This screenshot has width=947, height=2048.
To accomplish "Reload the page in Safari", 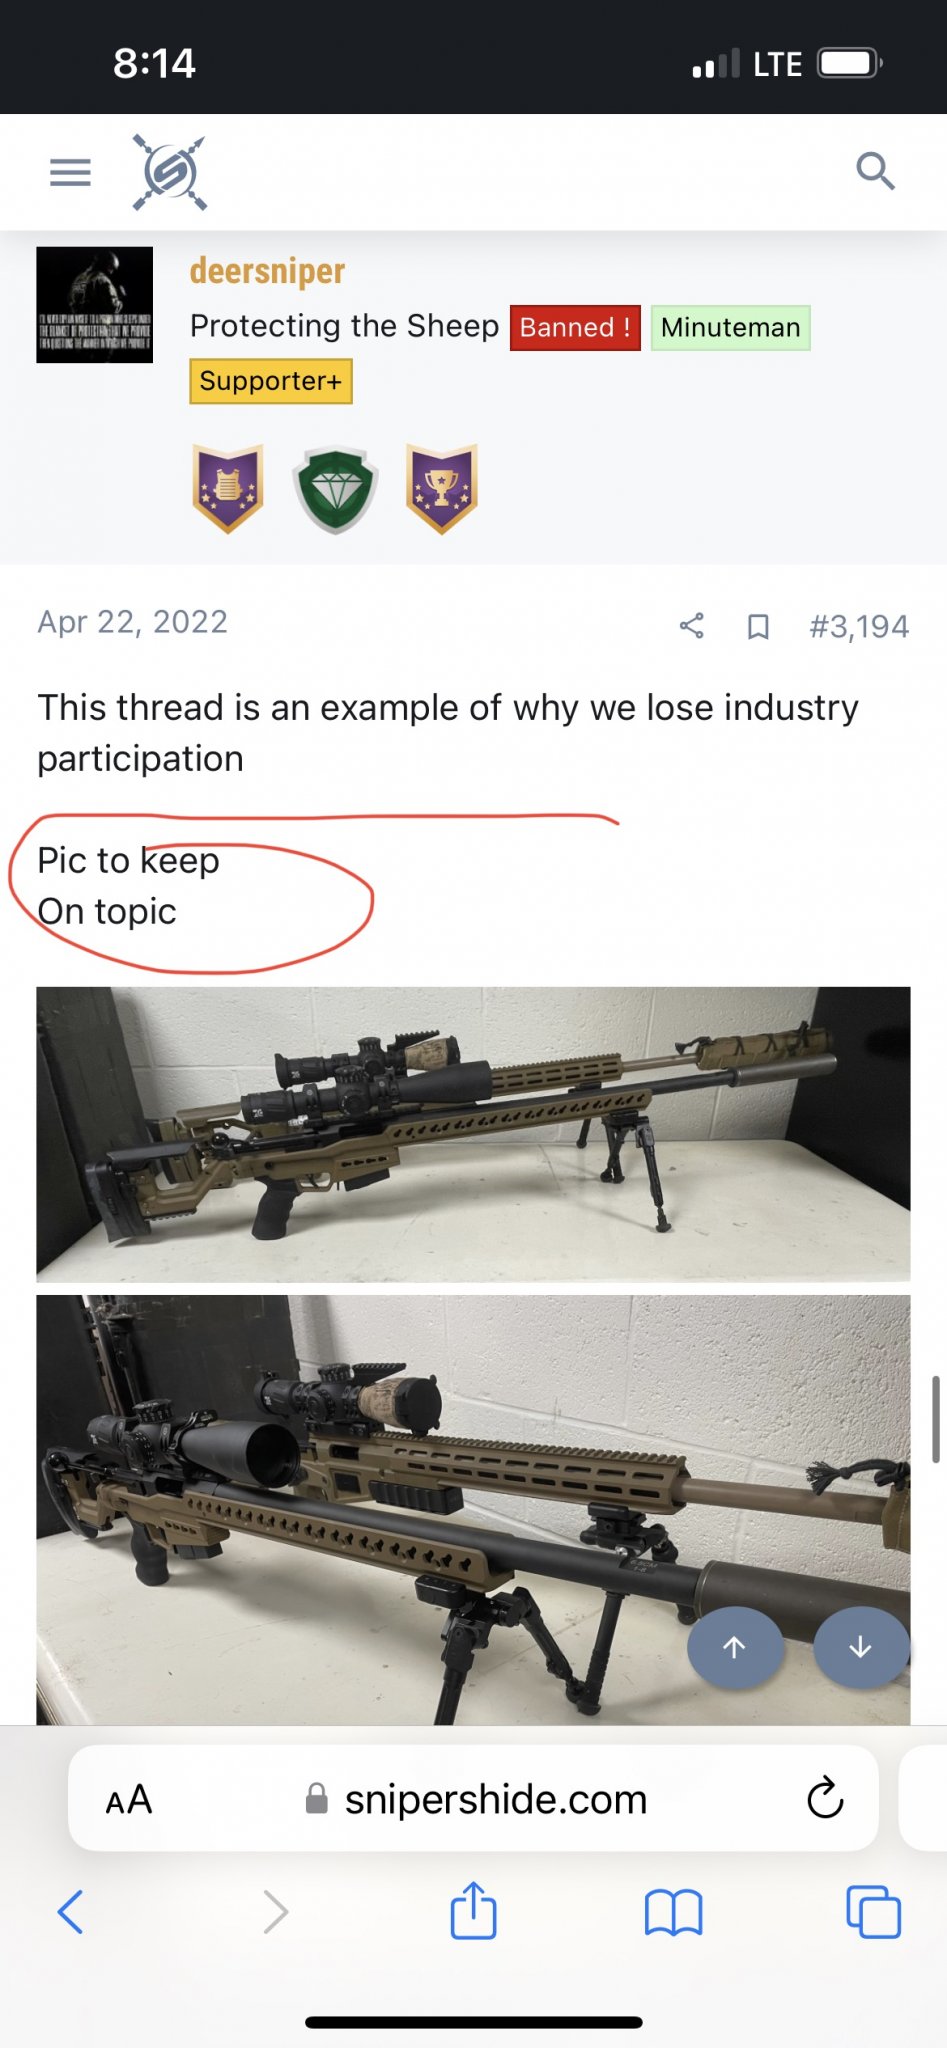I will tap(825, 1798).
